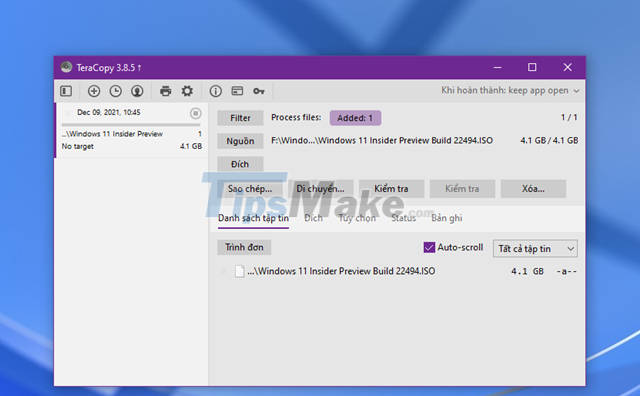Click the 'Sao chép...' button
This screenshot has width=640, height=396.
250,189
